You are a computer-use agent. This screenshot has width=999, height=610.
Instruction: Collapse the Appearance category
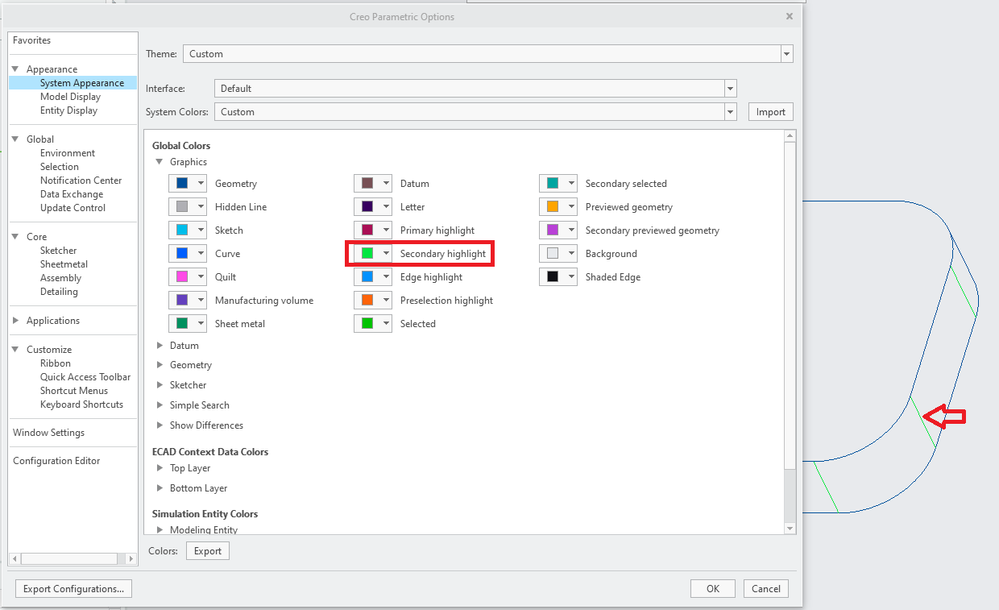(x=15, y=69)
